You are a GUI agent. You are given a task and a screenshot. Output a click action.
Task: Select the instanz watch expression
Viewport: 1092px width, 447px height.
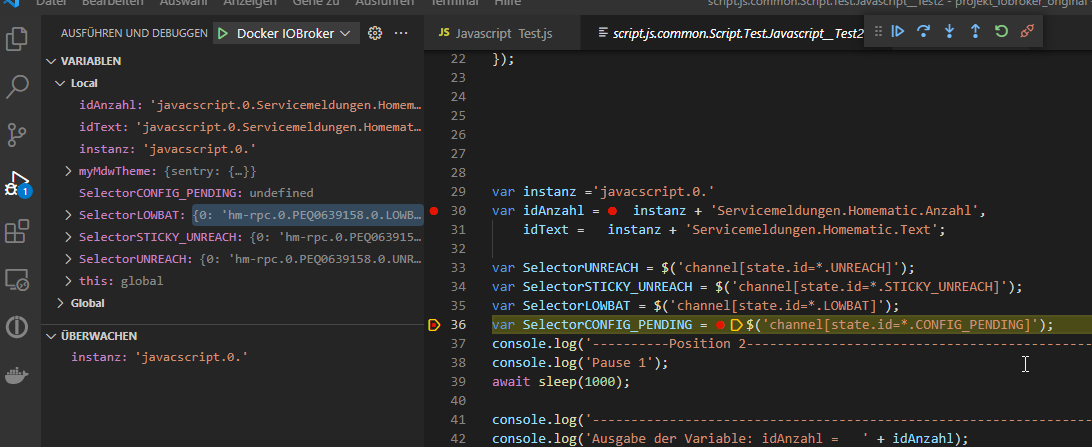tap(233, 357)
